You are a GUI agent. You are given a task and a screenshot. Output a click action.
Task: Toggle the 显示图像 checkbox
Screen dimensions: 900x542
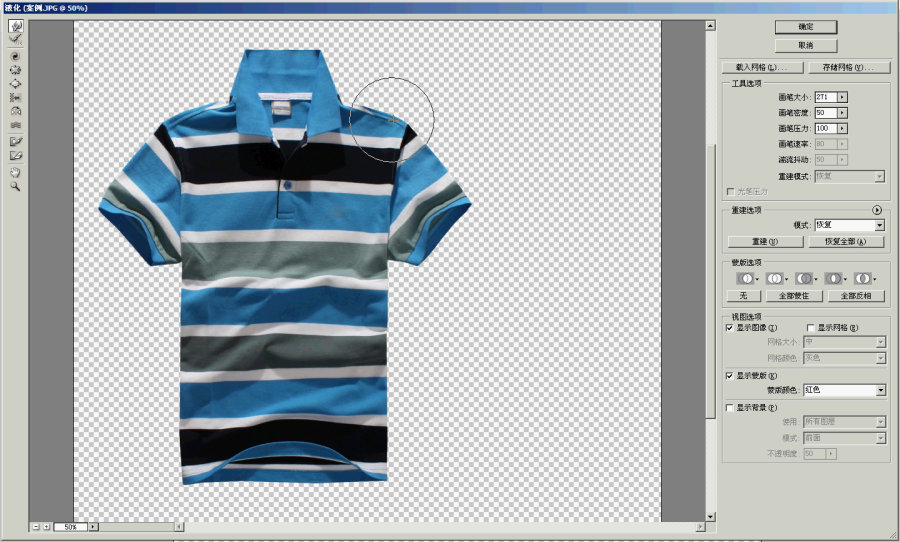729,327
